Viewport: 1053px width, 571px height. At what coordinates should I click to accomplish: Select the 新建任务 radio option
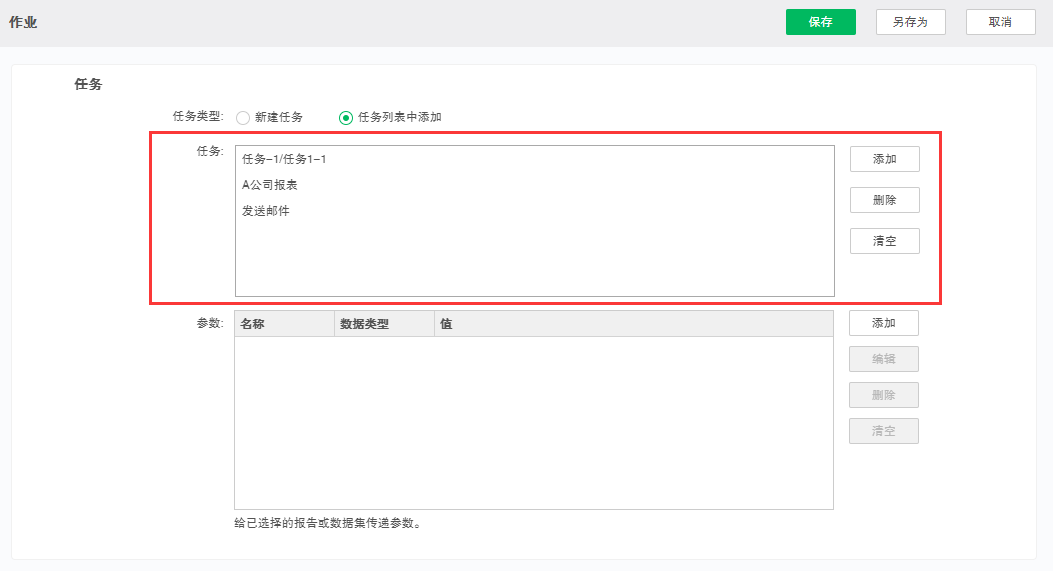[x=243, y=118]
